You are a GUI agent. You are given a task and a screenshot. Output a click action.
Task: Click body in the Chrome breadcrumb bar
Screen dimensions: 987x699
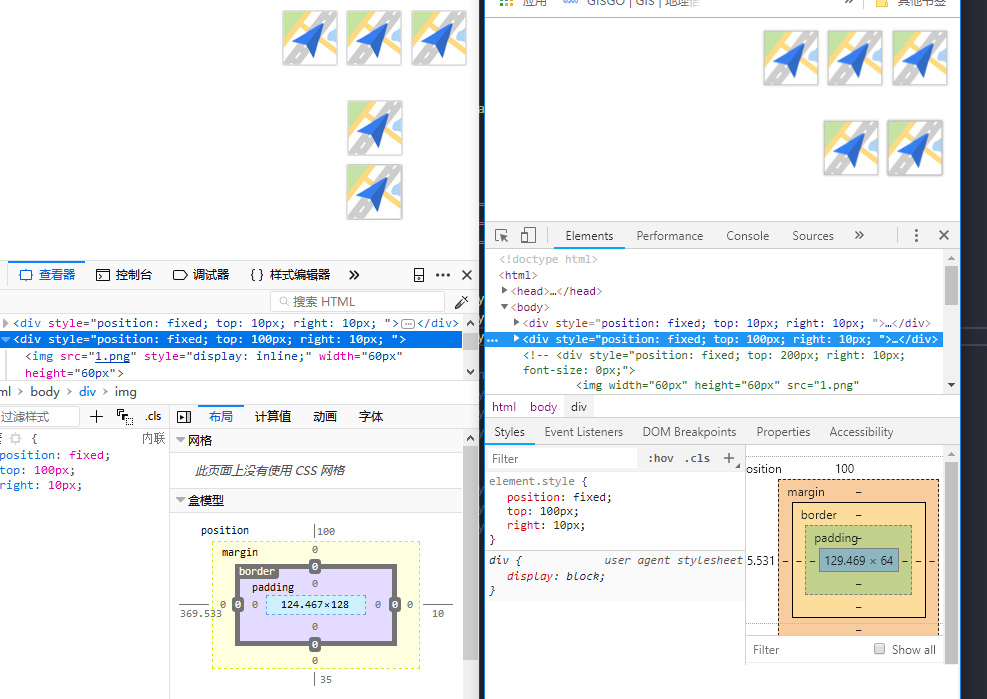coord(543,407)
